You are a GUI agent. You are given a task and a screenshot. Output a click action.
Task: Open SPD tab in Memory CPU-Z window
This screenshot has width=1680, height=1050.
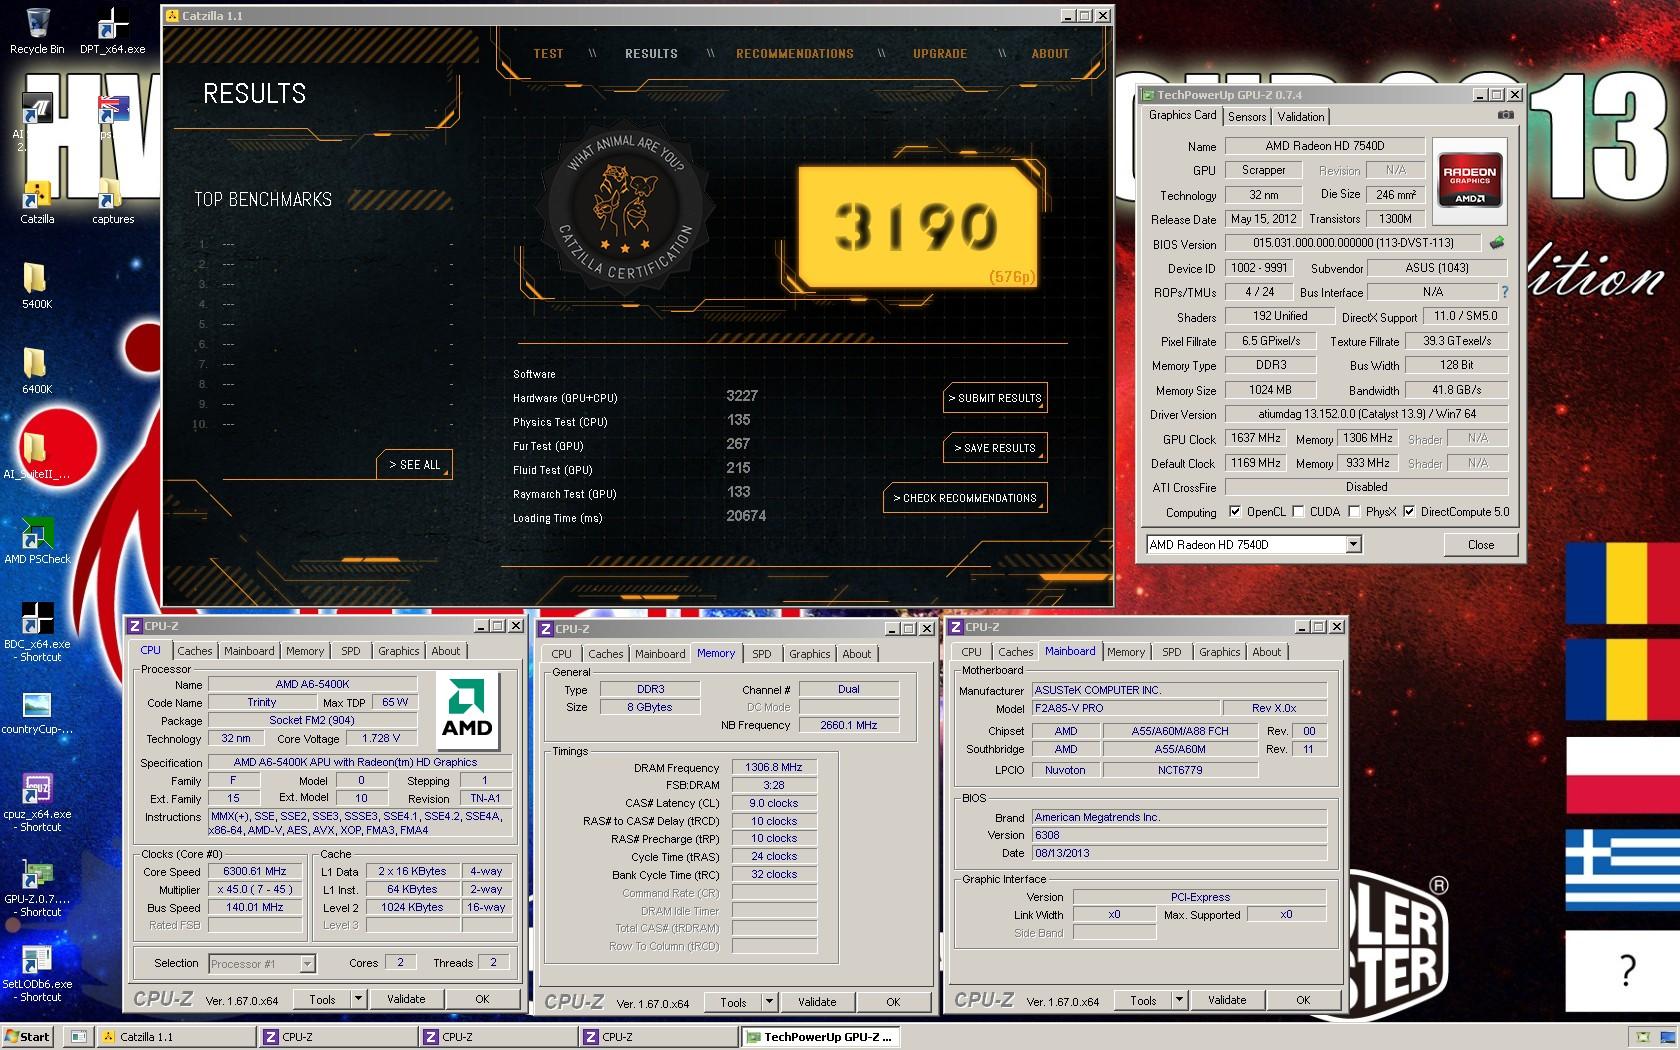[x=762, y=654]
